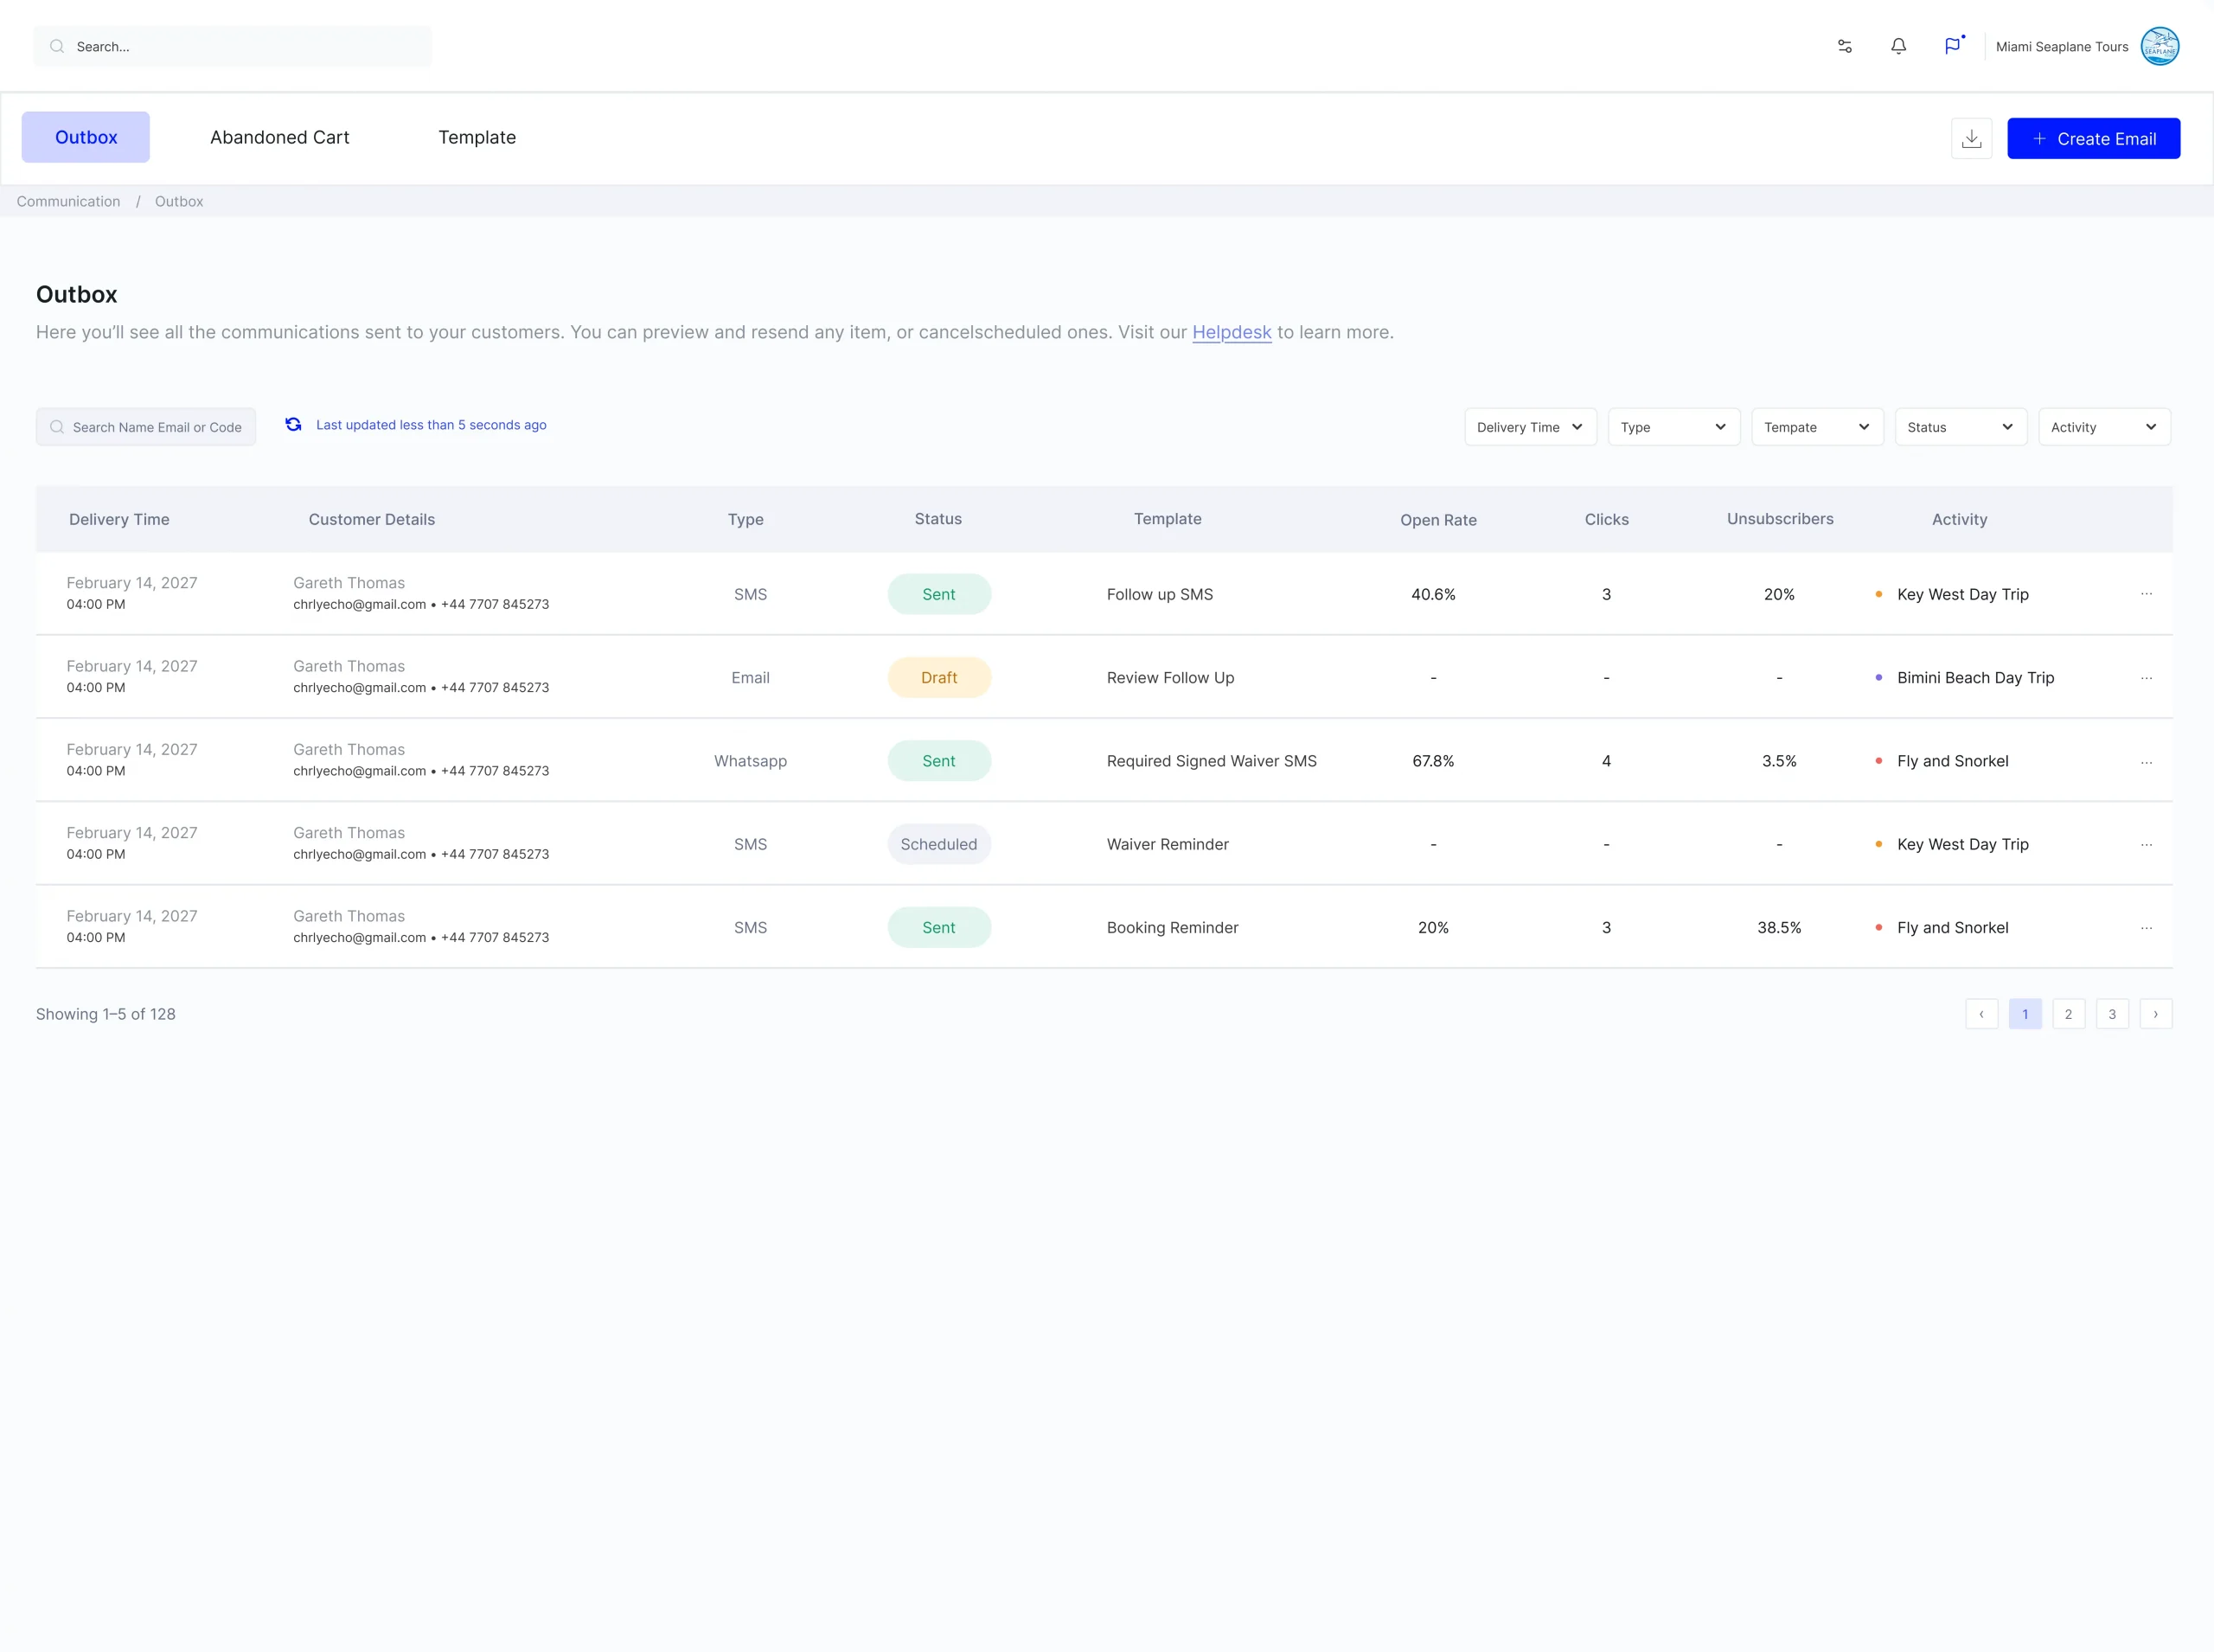The height and width of the screenshot is (1652, 2214).
Task: Click the Unsubscribers column header
Action: point(1780,519)
